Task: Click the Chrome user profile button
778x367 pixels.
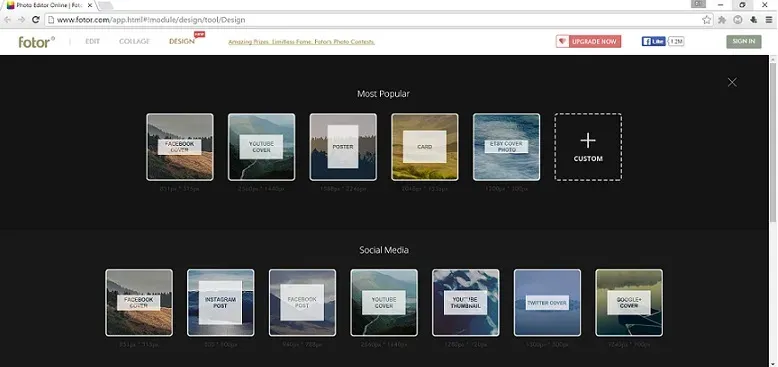Action: 699,4
